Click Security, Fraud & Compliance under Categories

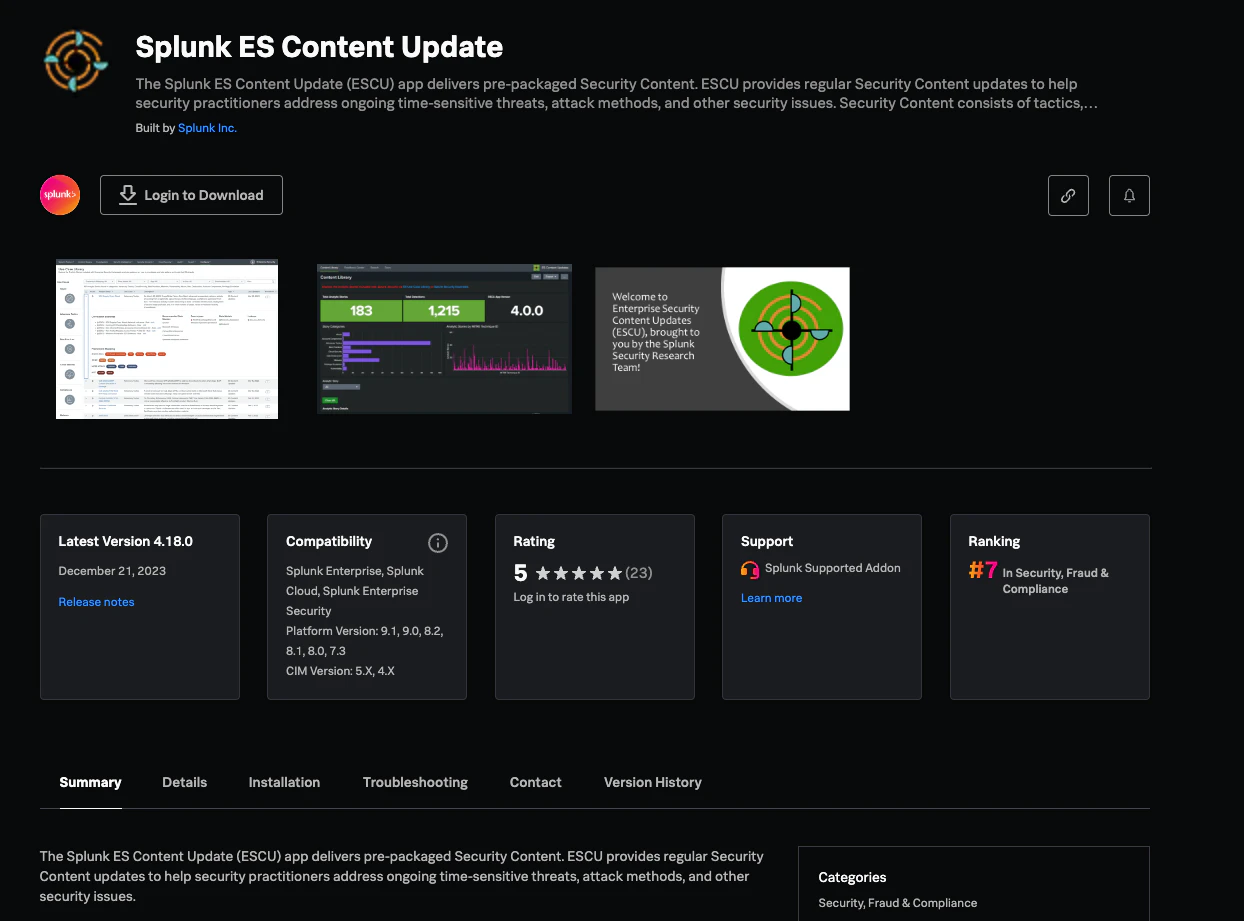coord(898,903)
